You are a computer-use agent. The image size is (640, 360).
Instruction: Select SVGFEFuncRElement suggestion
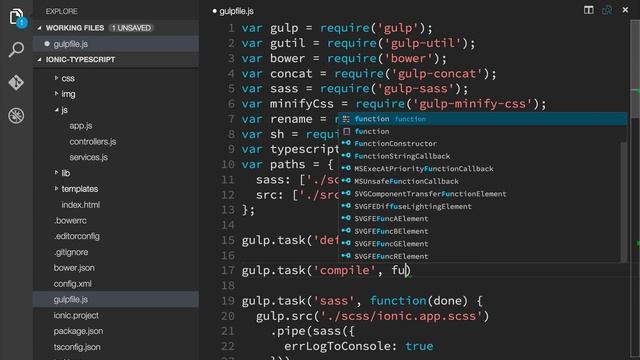tap(480, 256)
